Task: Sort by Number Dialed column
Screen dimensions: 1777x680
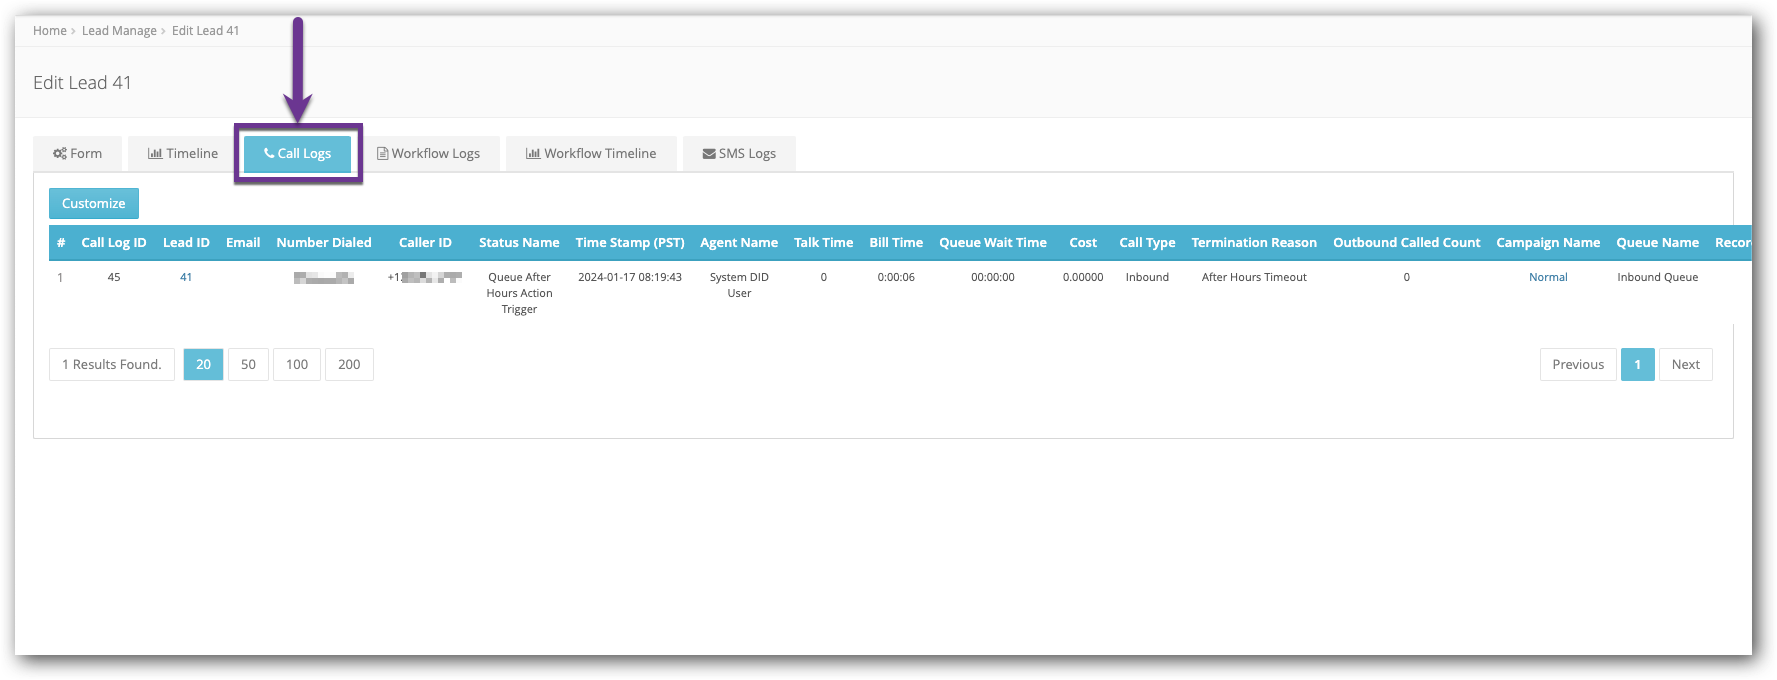Action: [324, 243]
